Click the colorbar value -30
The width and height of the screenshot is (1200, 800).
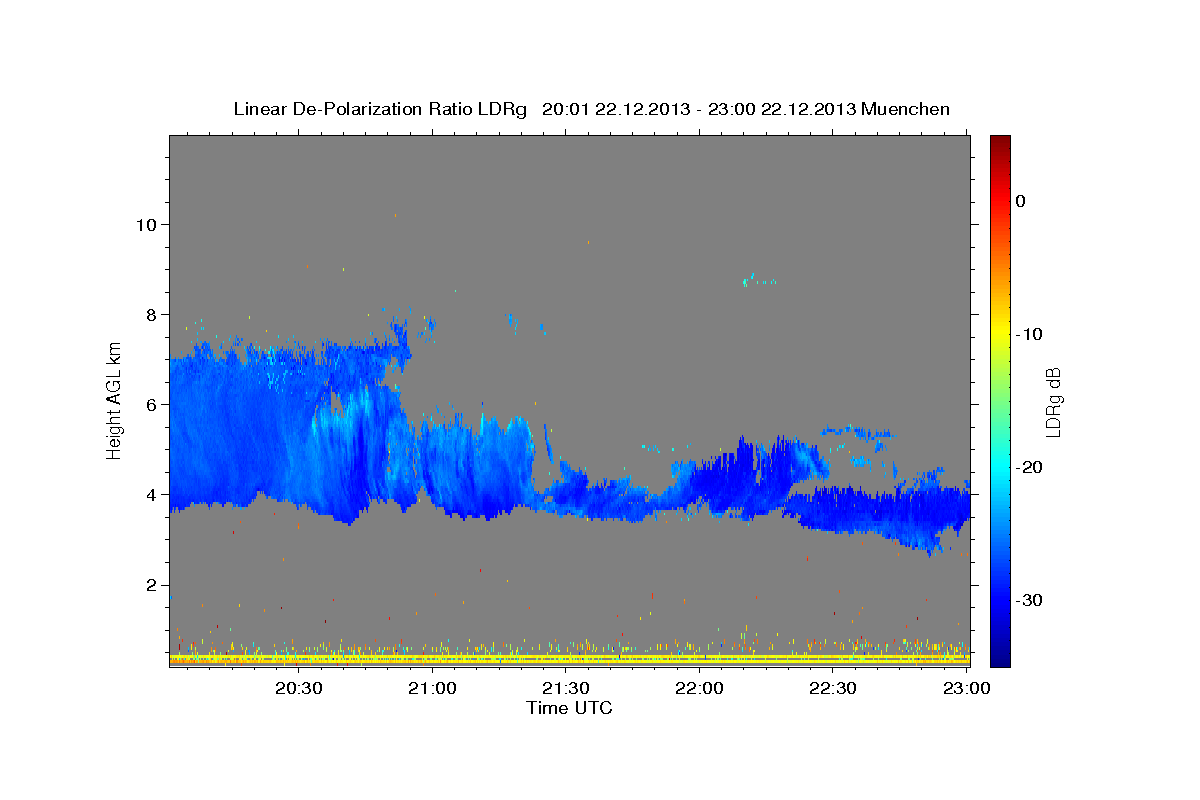pyautogui.click(x=1030, y=600)
